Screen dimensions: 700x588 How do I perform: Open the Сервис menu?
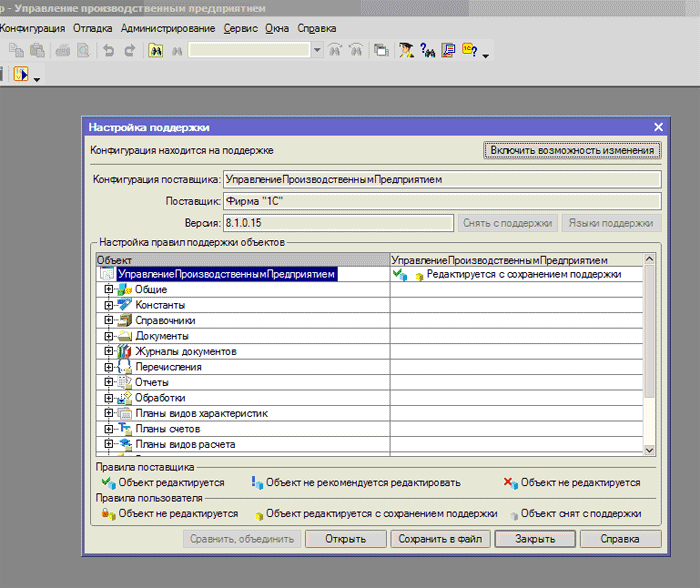click(241, 28)
